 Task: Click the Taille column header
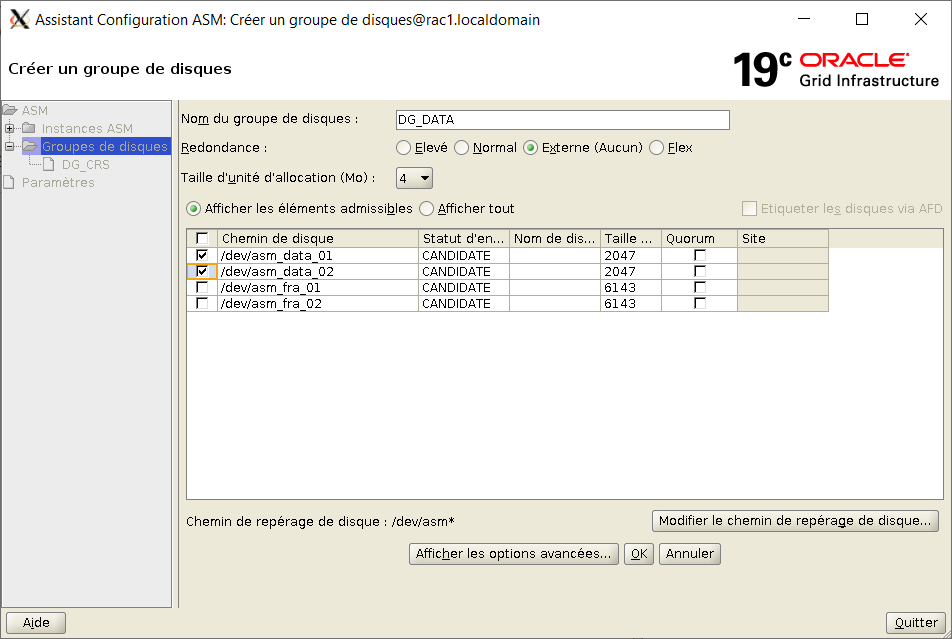(630, 239)
